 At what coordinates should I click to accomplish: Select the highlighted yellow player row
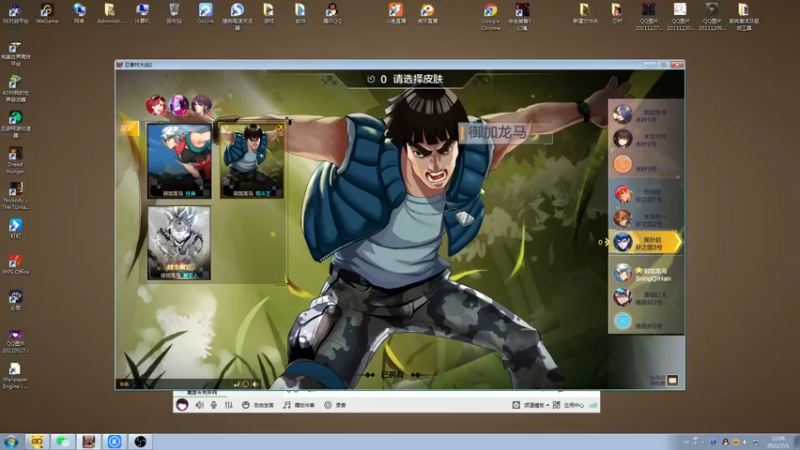(x=646, y=242)
